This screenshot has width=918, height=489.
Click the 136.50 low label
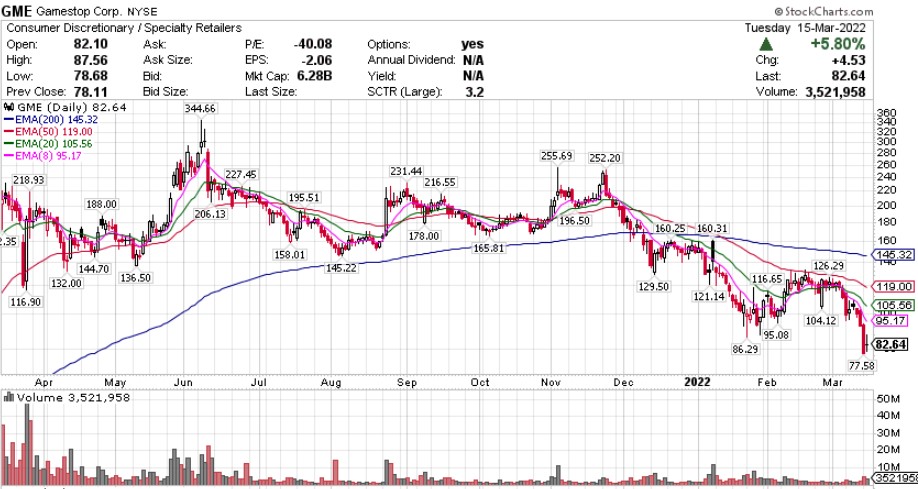point(136,278)
